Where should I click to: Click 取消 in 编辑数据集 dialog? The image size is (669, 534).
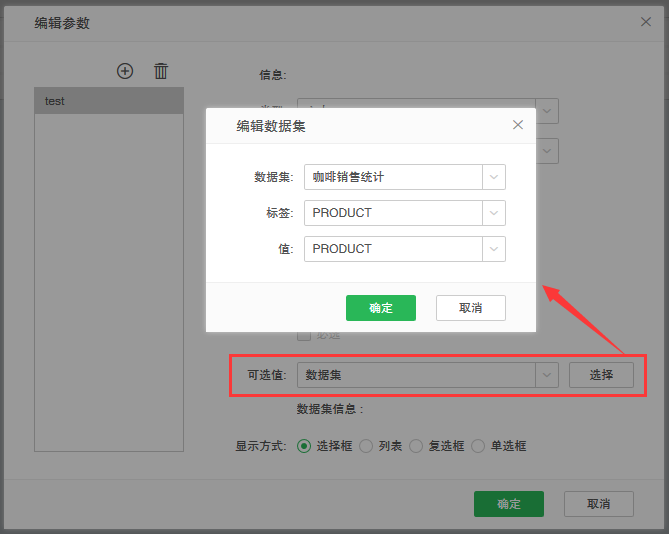click(470, 308)
